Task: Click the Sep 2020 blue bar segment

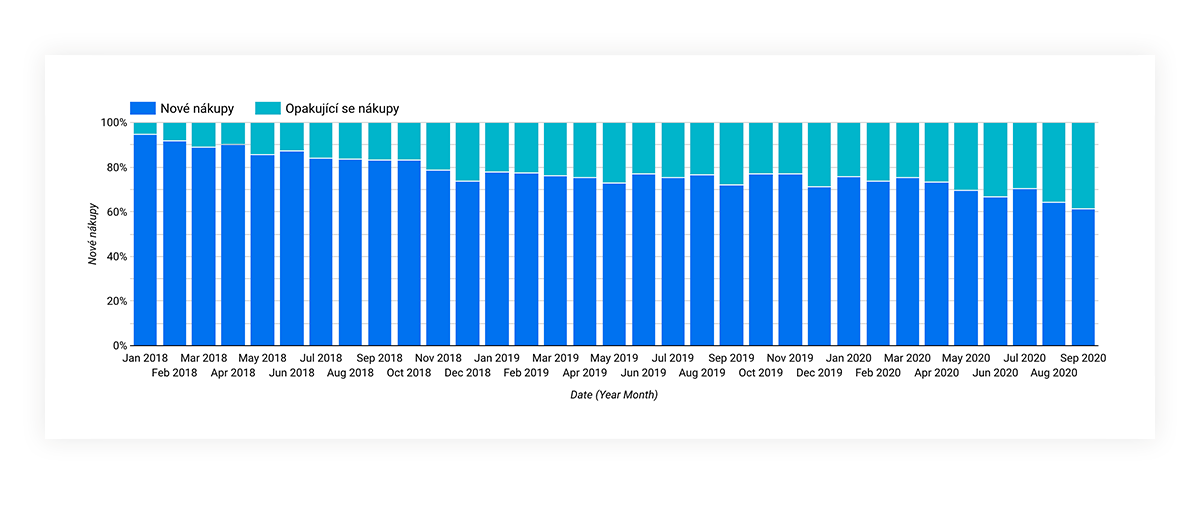Action: [1083, 277]
